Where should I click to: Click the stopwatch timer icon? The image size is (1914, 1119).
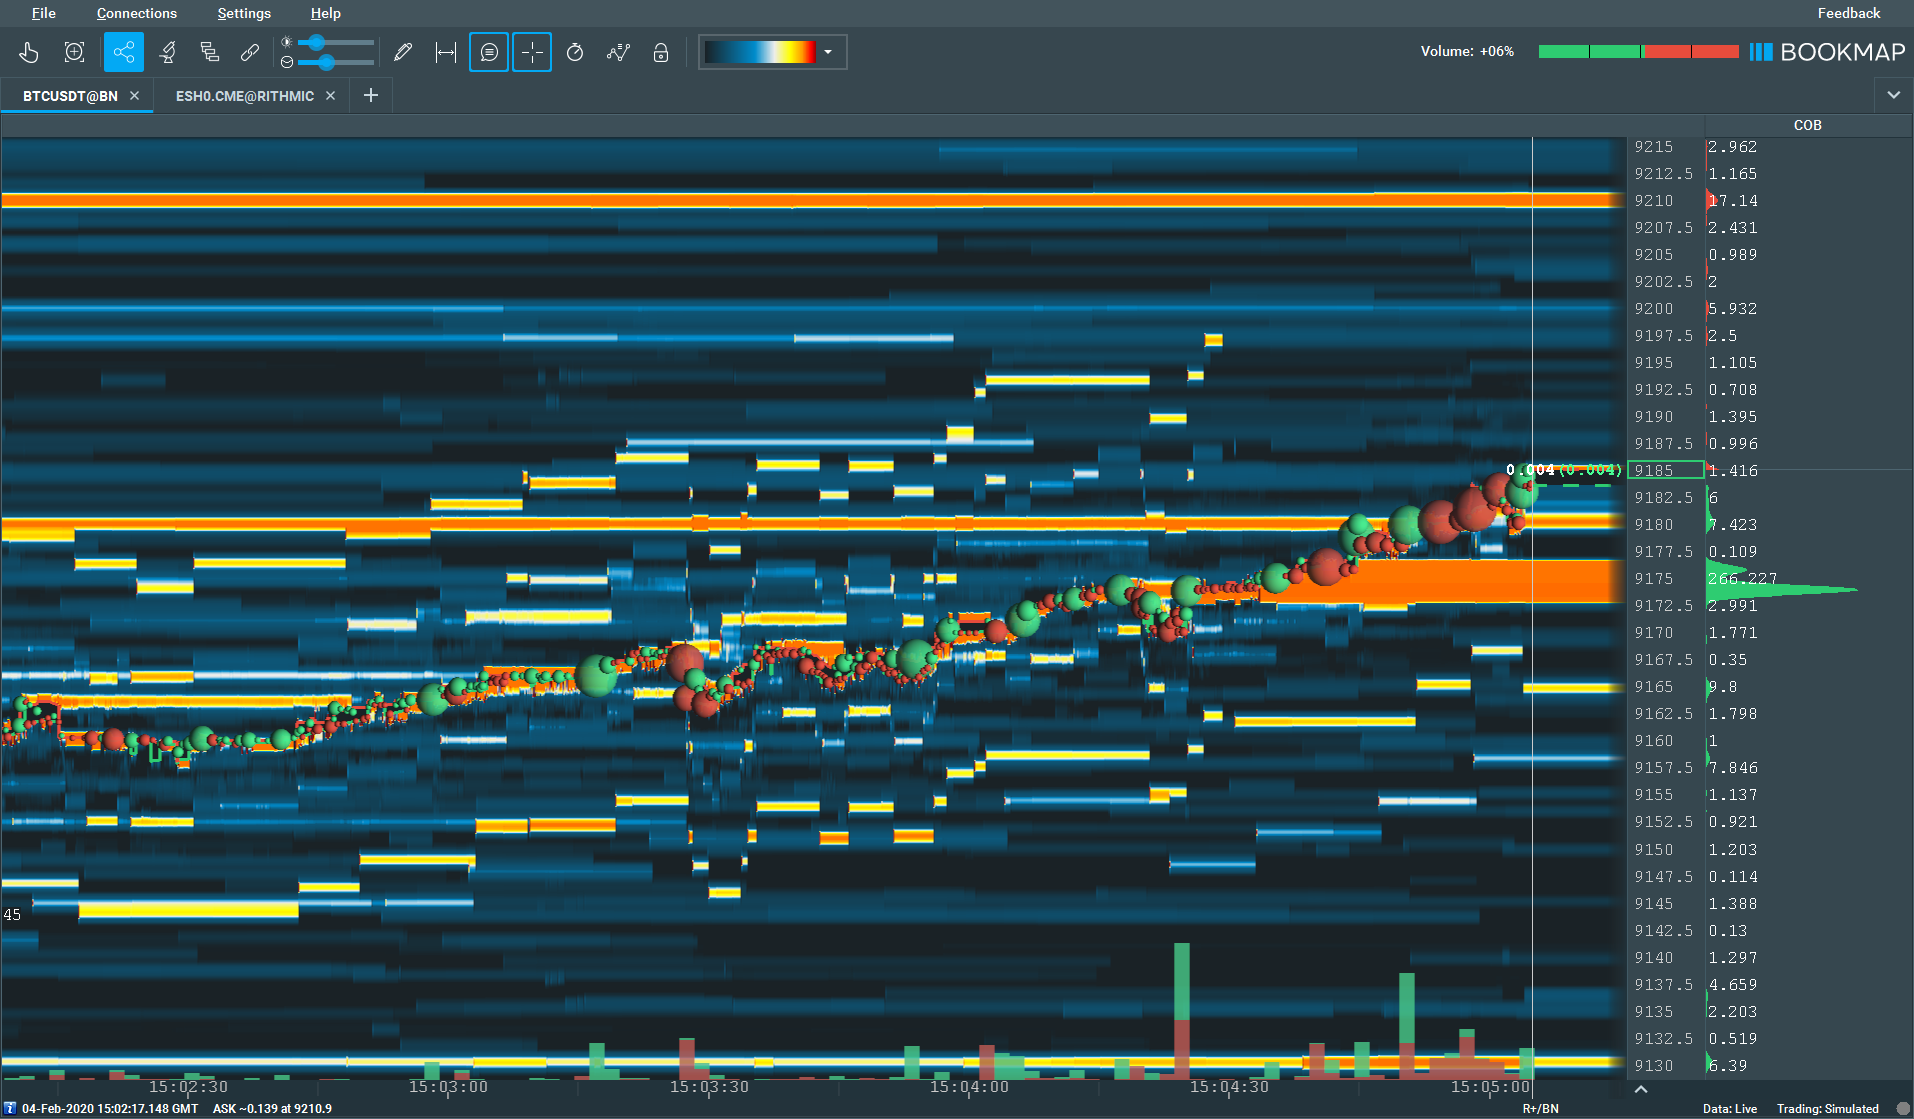click(575, 52)
